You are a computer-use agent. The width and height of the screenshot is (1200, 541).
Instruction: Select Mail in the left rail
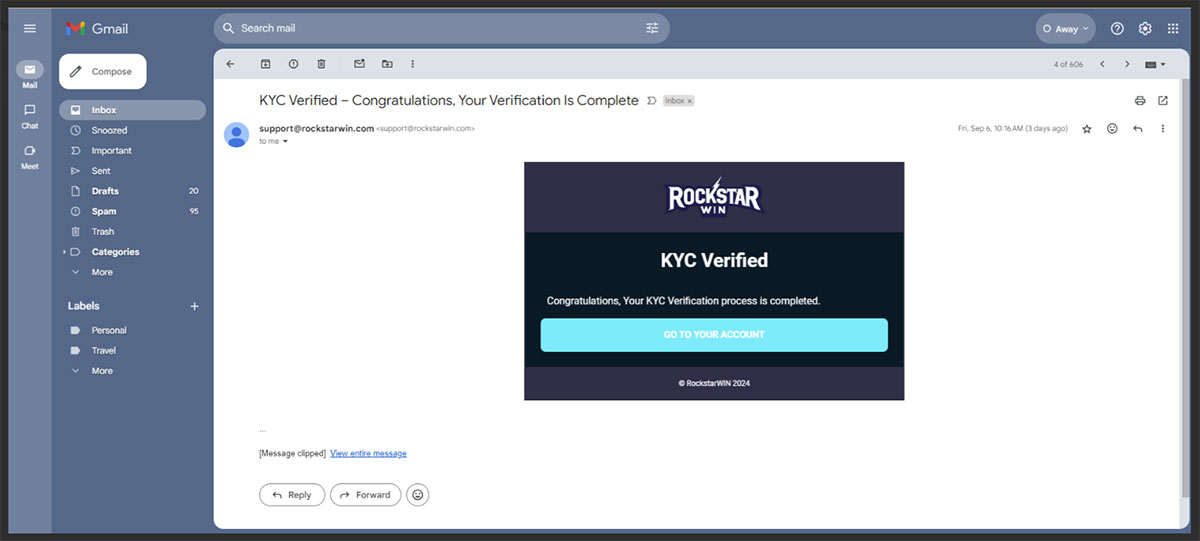point(30,75)
